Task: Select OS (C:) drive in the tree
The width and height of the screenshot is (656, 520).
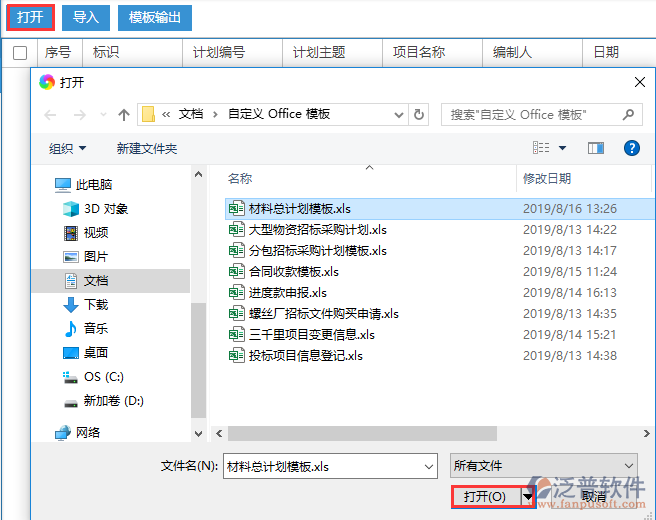Action: pyautogui.click(x=93, y=377)
